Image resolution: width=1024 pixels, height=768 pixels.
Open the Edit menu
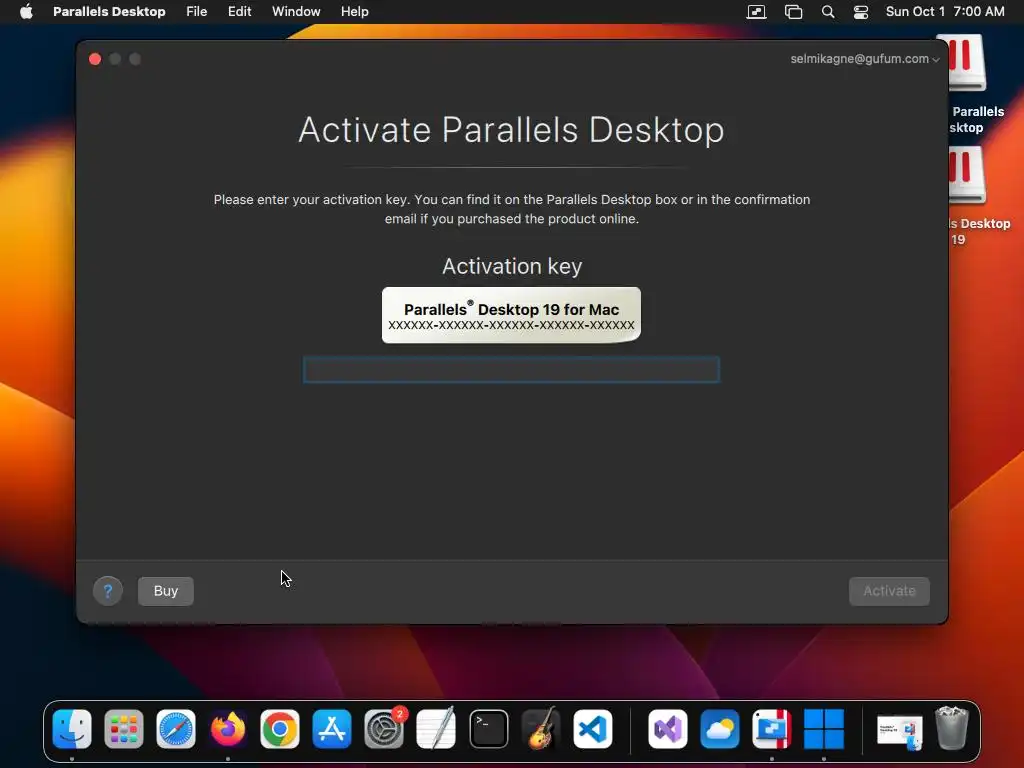[239, 12]
